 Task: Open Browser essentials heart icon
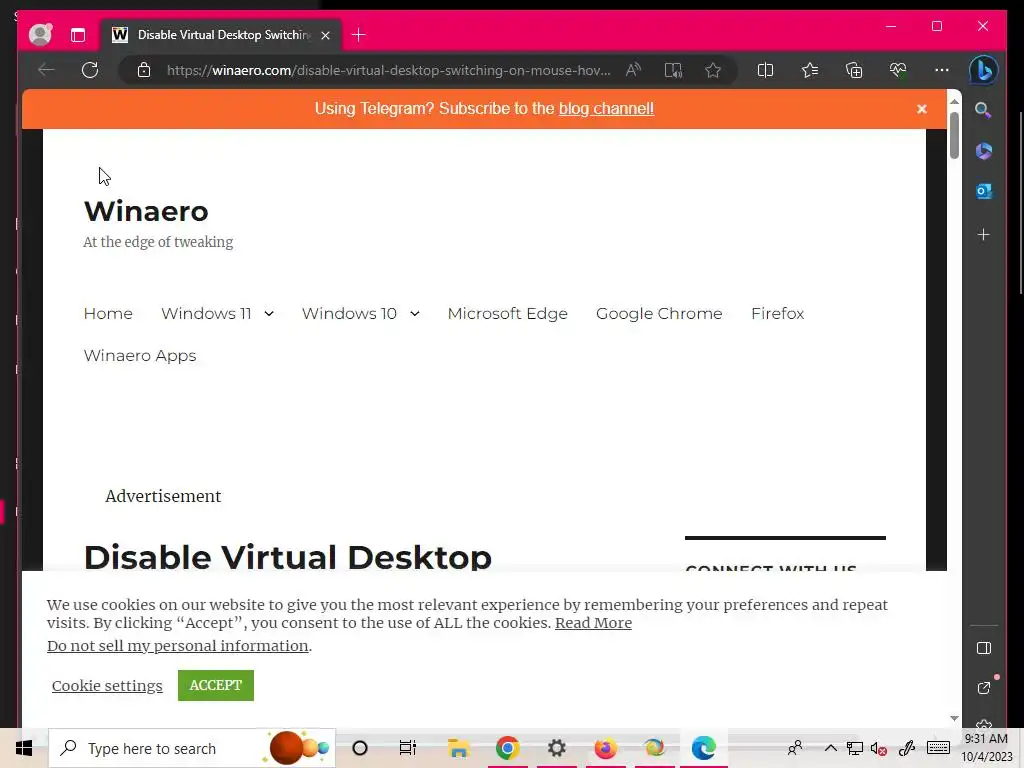[898, 70]
